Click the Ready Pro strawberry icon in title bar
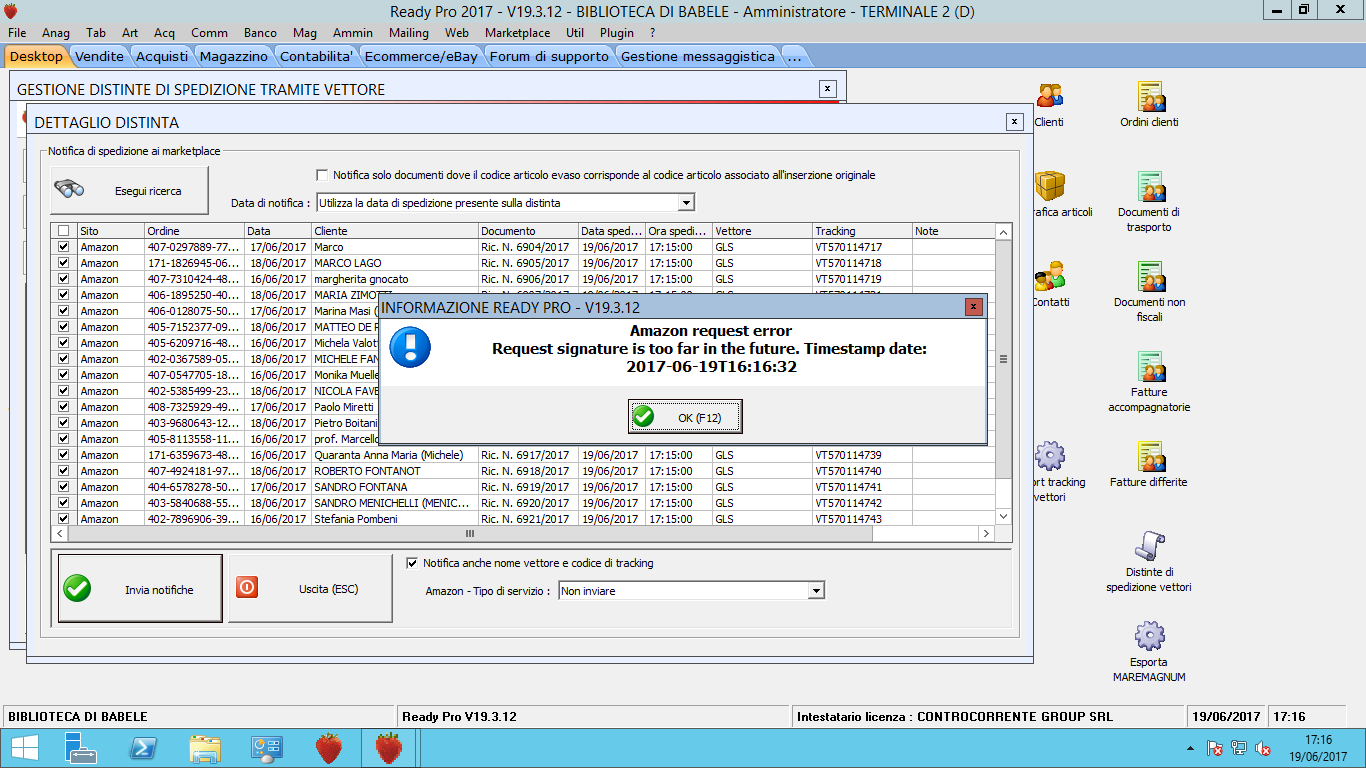 (11, 11)
